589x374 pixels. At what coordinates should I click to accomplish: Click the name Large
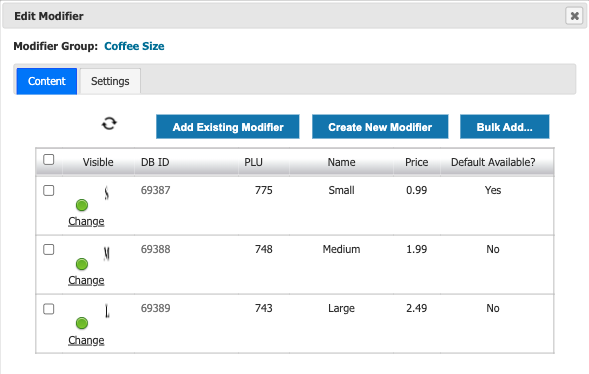[x=341, y=309]
